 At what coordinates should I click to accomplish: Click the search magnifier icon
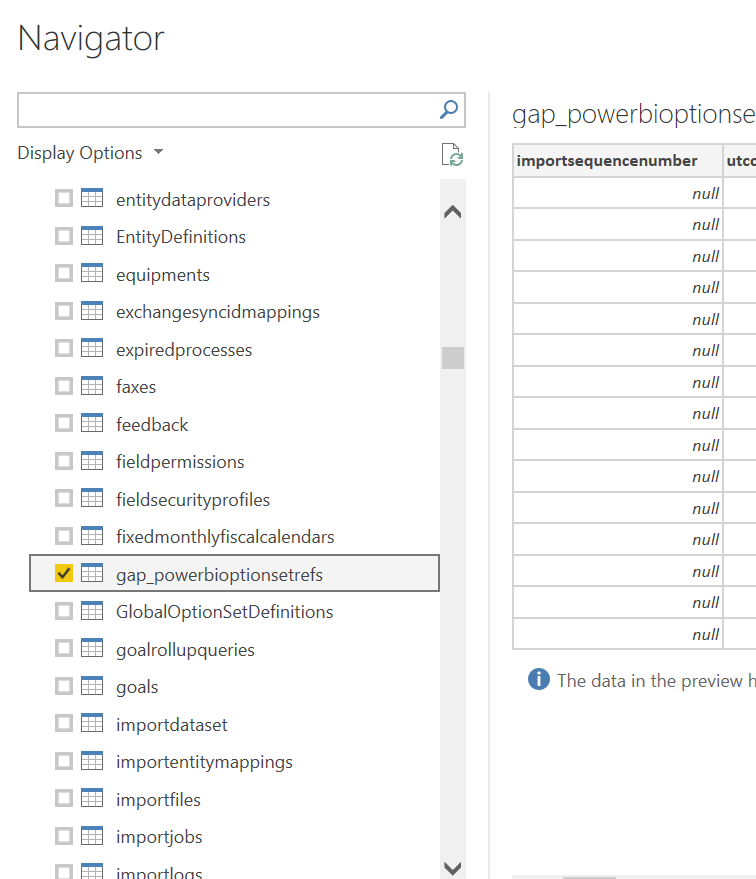449,109
